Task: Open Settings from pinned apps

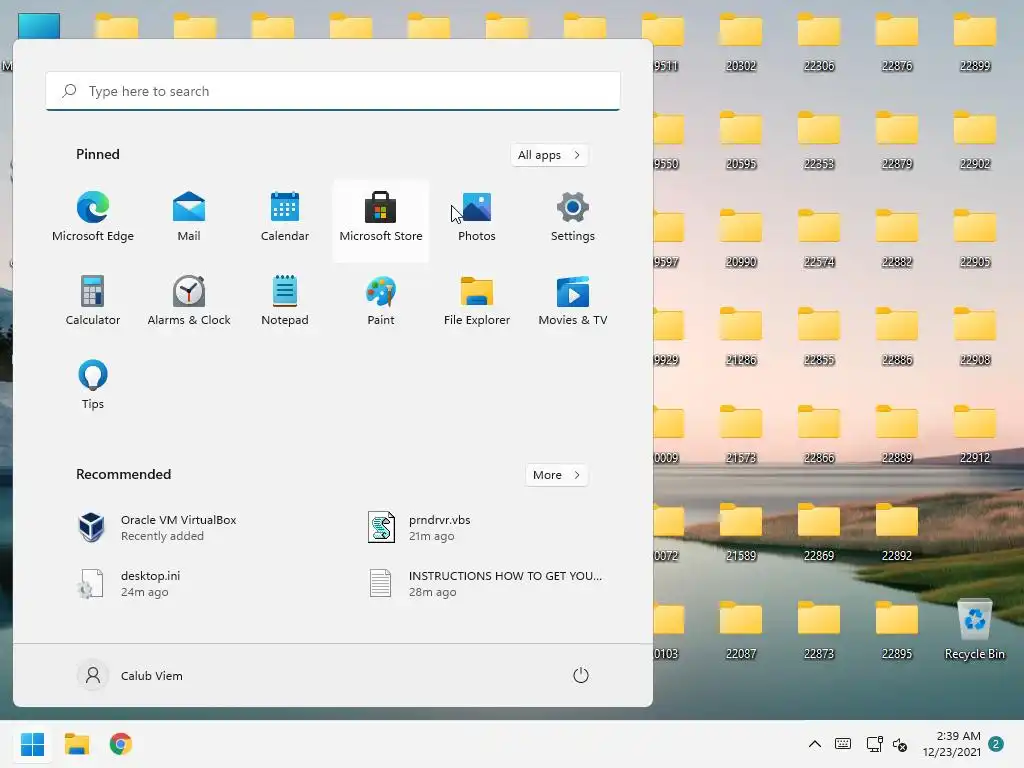Action: coord(573,219)
